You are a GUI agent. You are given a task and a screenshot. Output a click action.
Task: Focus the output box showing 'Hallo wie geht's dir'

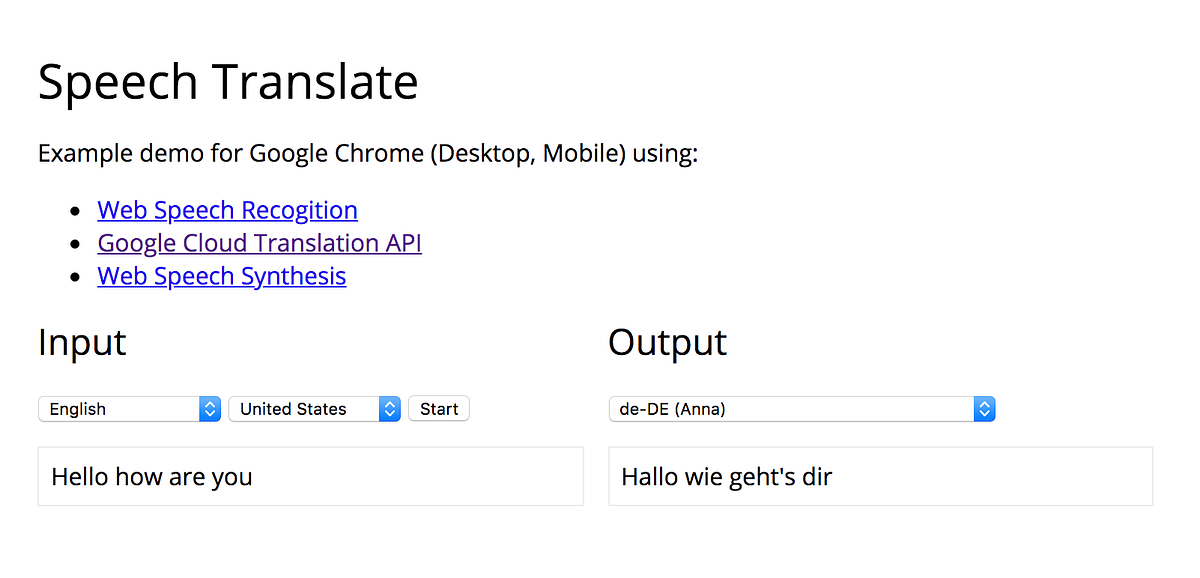[x=881, y=476]
